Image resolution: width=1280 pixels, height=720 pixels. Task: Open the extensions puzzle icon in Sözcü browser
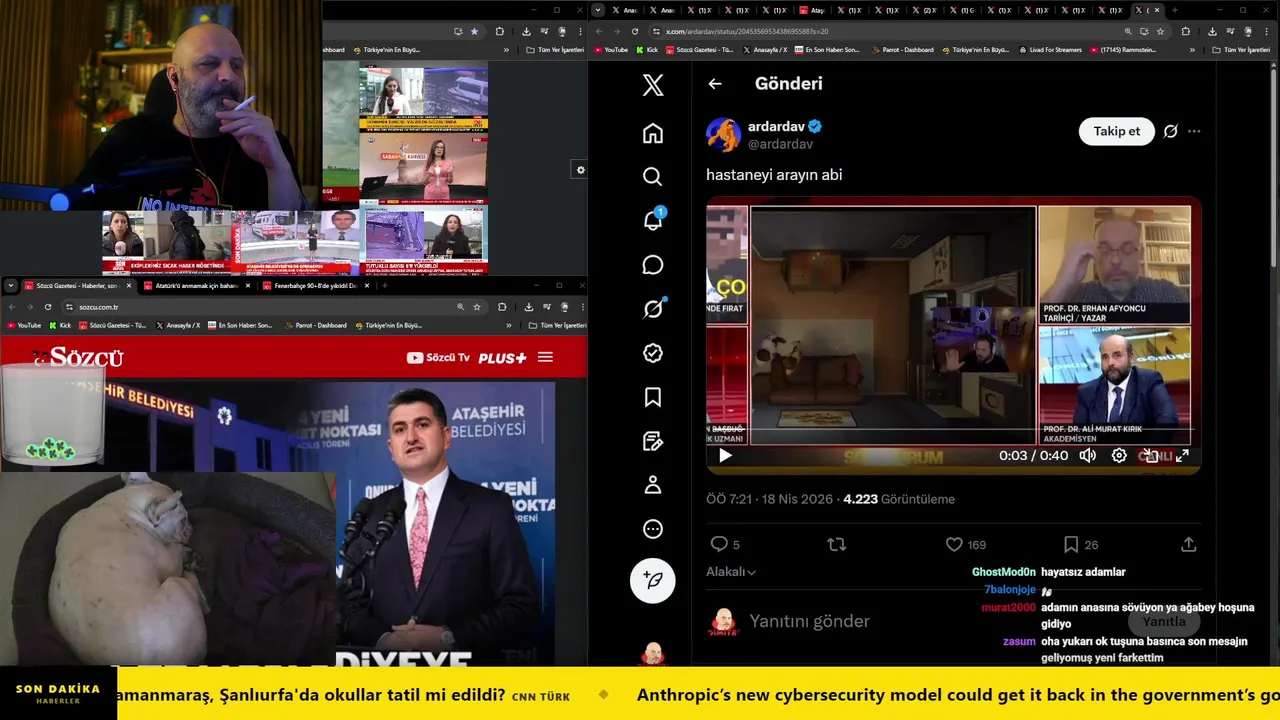[x=502, y=307]
